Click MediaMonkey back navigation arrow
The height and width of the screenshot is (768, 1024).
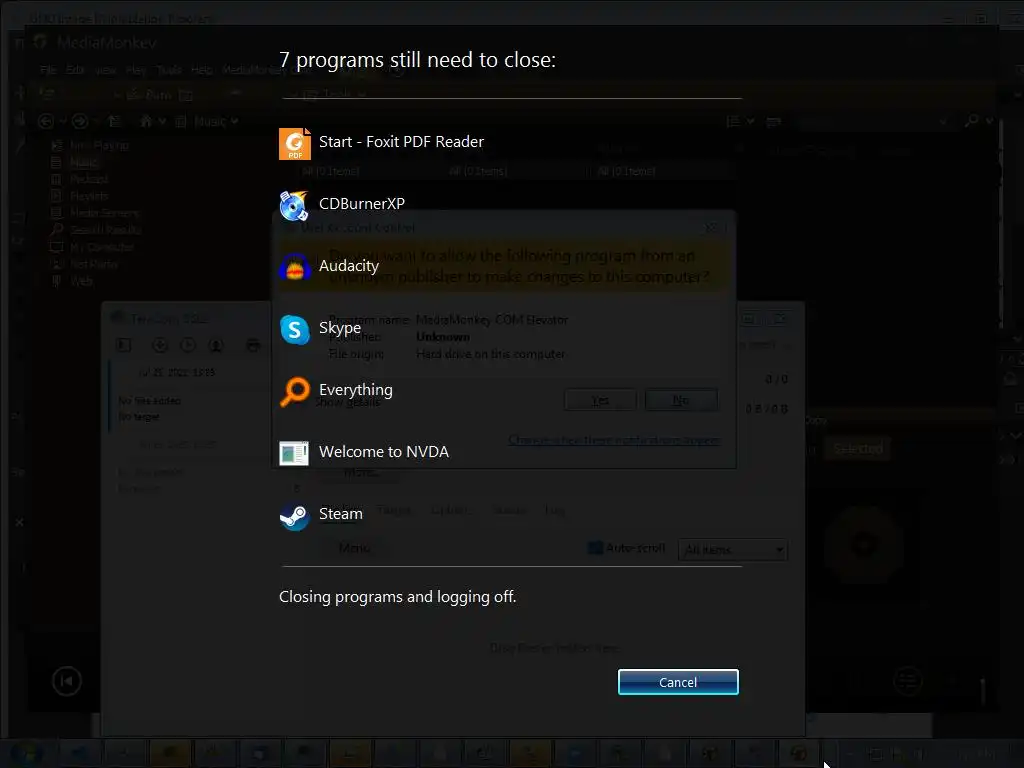coord(46,121)
